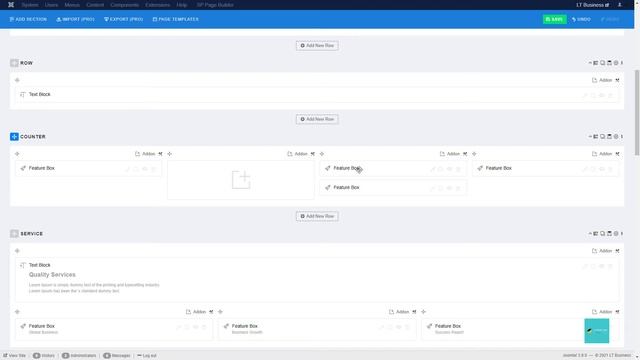Edit first COUNTER Feature Box pencil icon

[128, 169]
